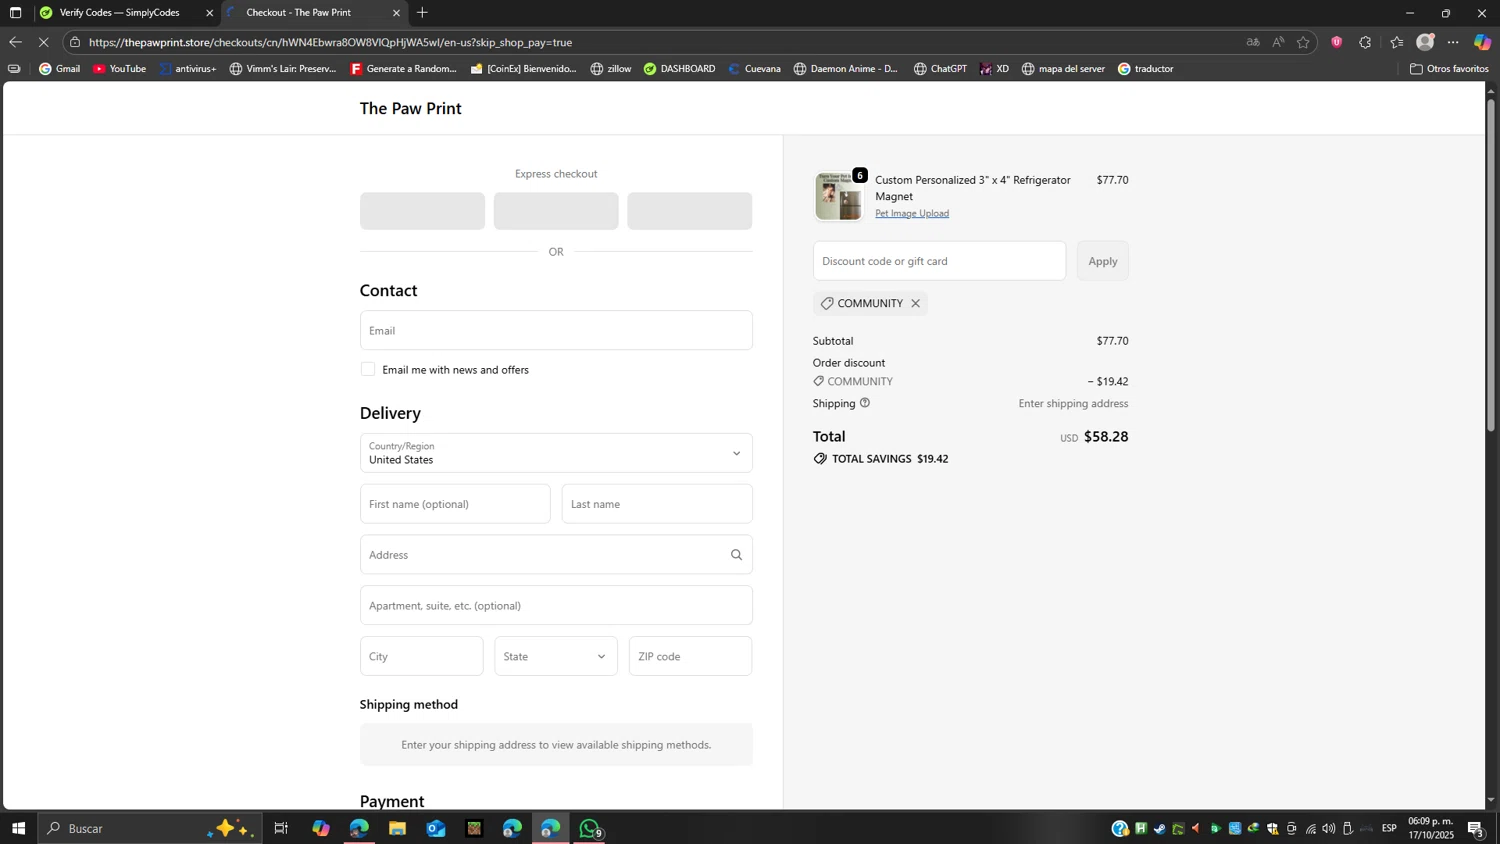Image resolution: width=1500 pixels, height=844 pixels.
Task: Click the First name (optional) field
Action: [x=455, y=504]
